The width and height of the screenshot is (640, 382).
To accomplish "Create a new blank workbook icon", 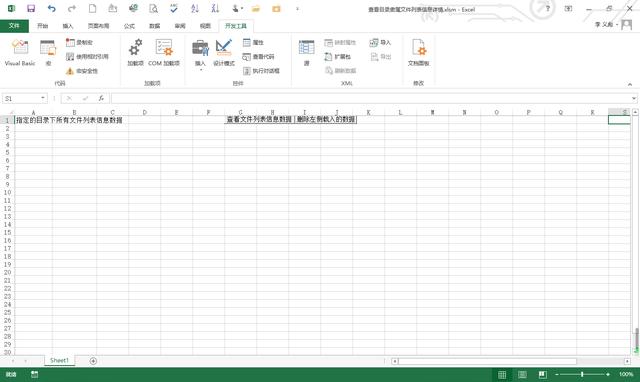I will pyautogui.click(x=93, y=9).
